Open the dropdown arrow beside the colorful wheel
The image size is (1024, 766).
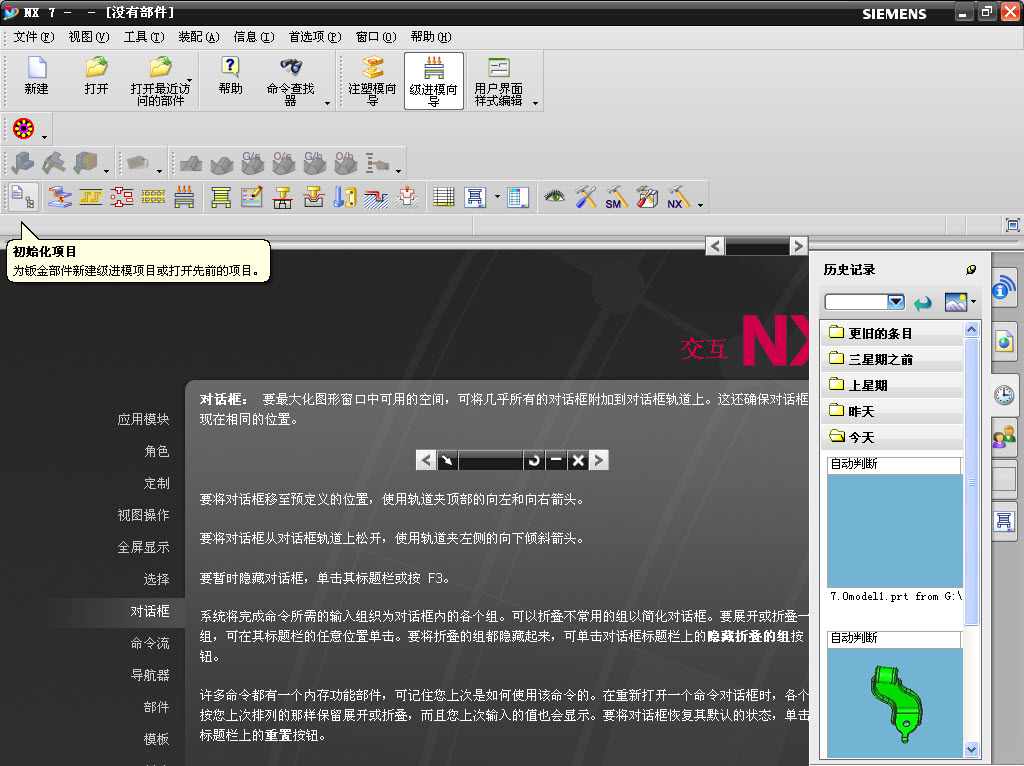click(x=44, y=137)
